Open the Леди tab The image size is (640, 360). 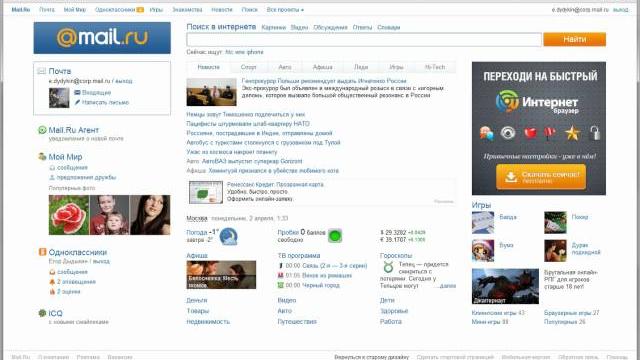coord(361,67)
